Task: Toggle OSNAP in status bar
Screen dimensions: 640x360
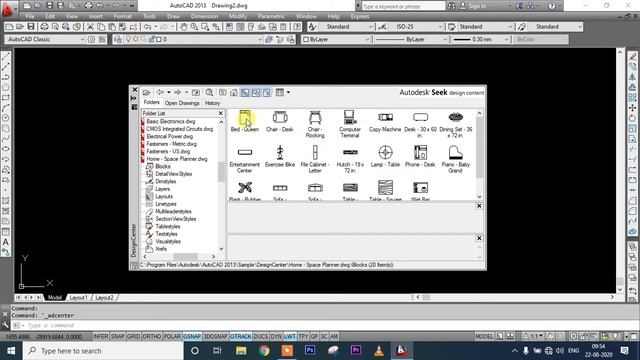Action: (x=192, y=336)
